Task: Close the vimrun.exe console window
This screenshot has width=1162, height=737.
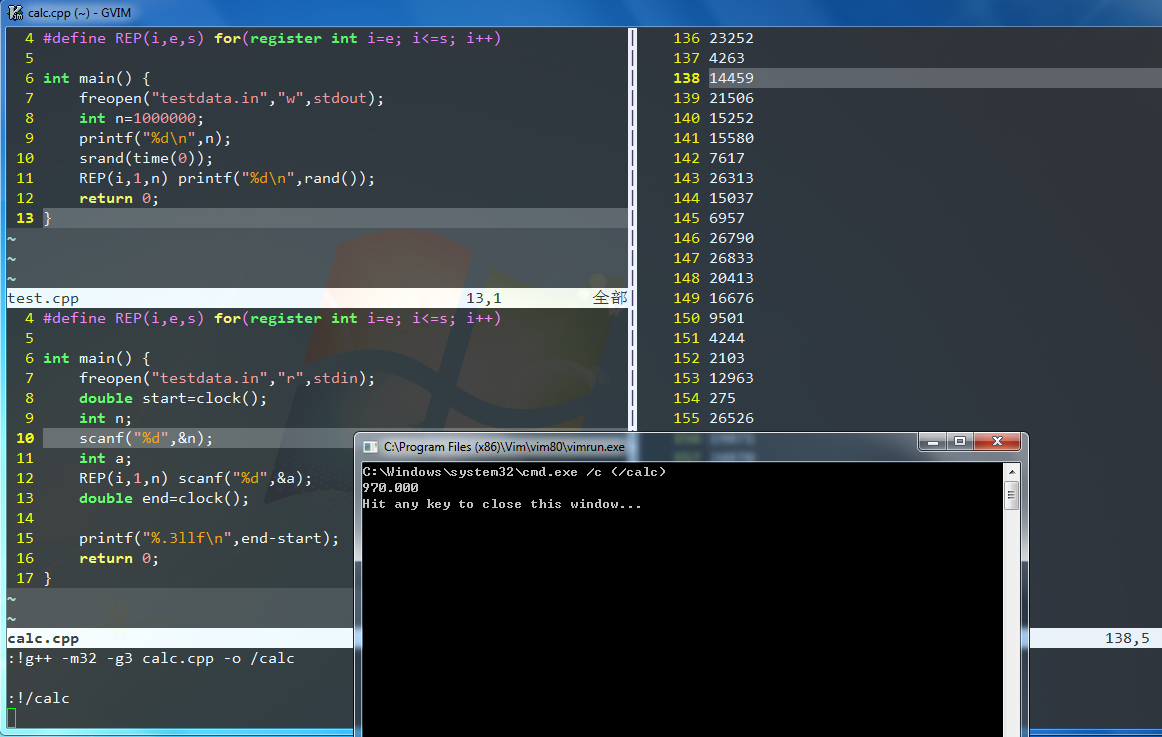Action: 997,442
